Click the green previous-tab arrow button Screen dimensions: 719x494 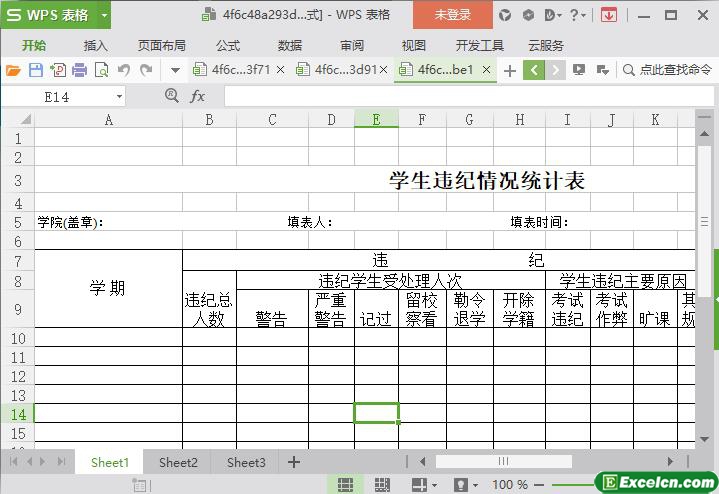click(x=534, y=70)
